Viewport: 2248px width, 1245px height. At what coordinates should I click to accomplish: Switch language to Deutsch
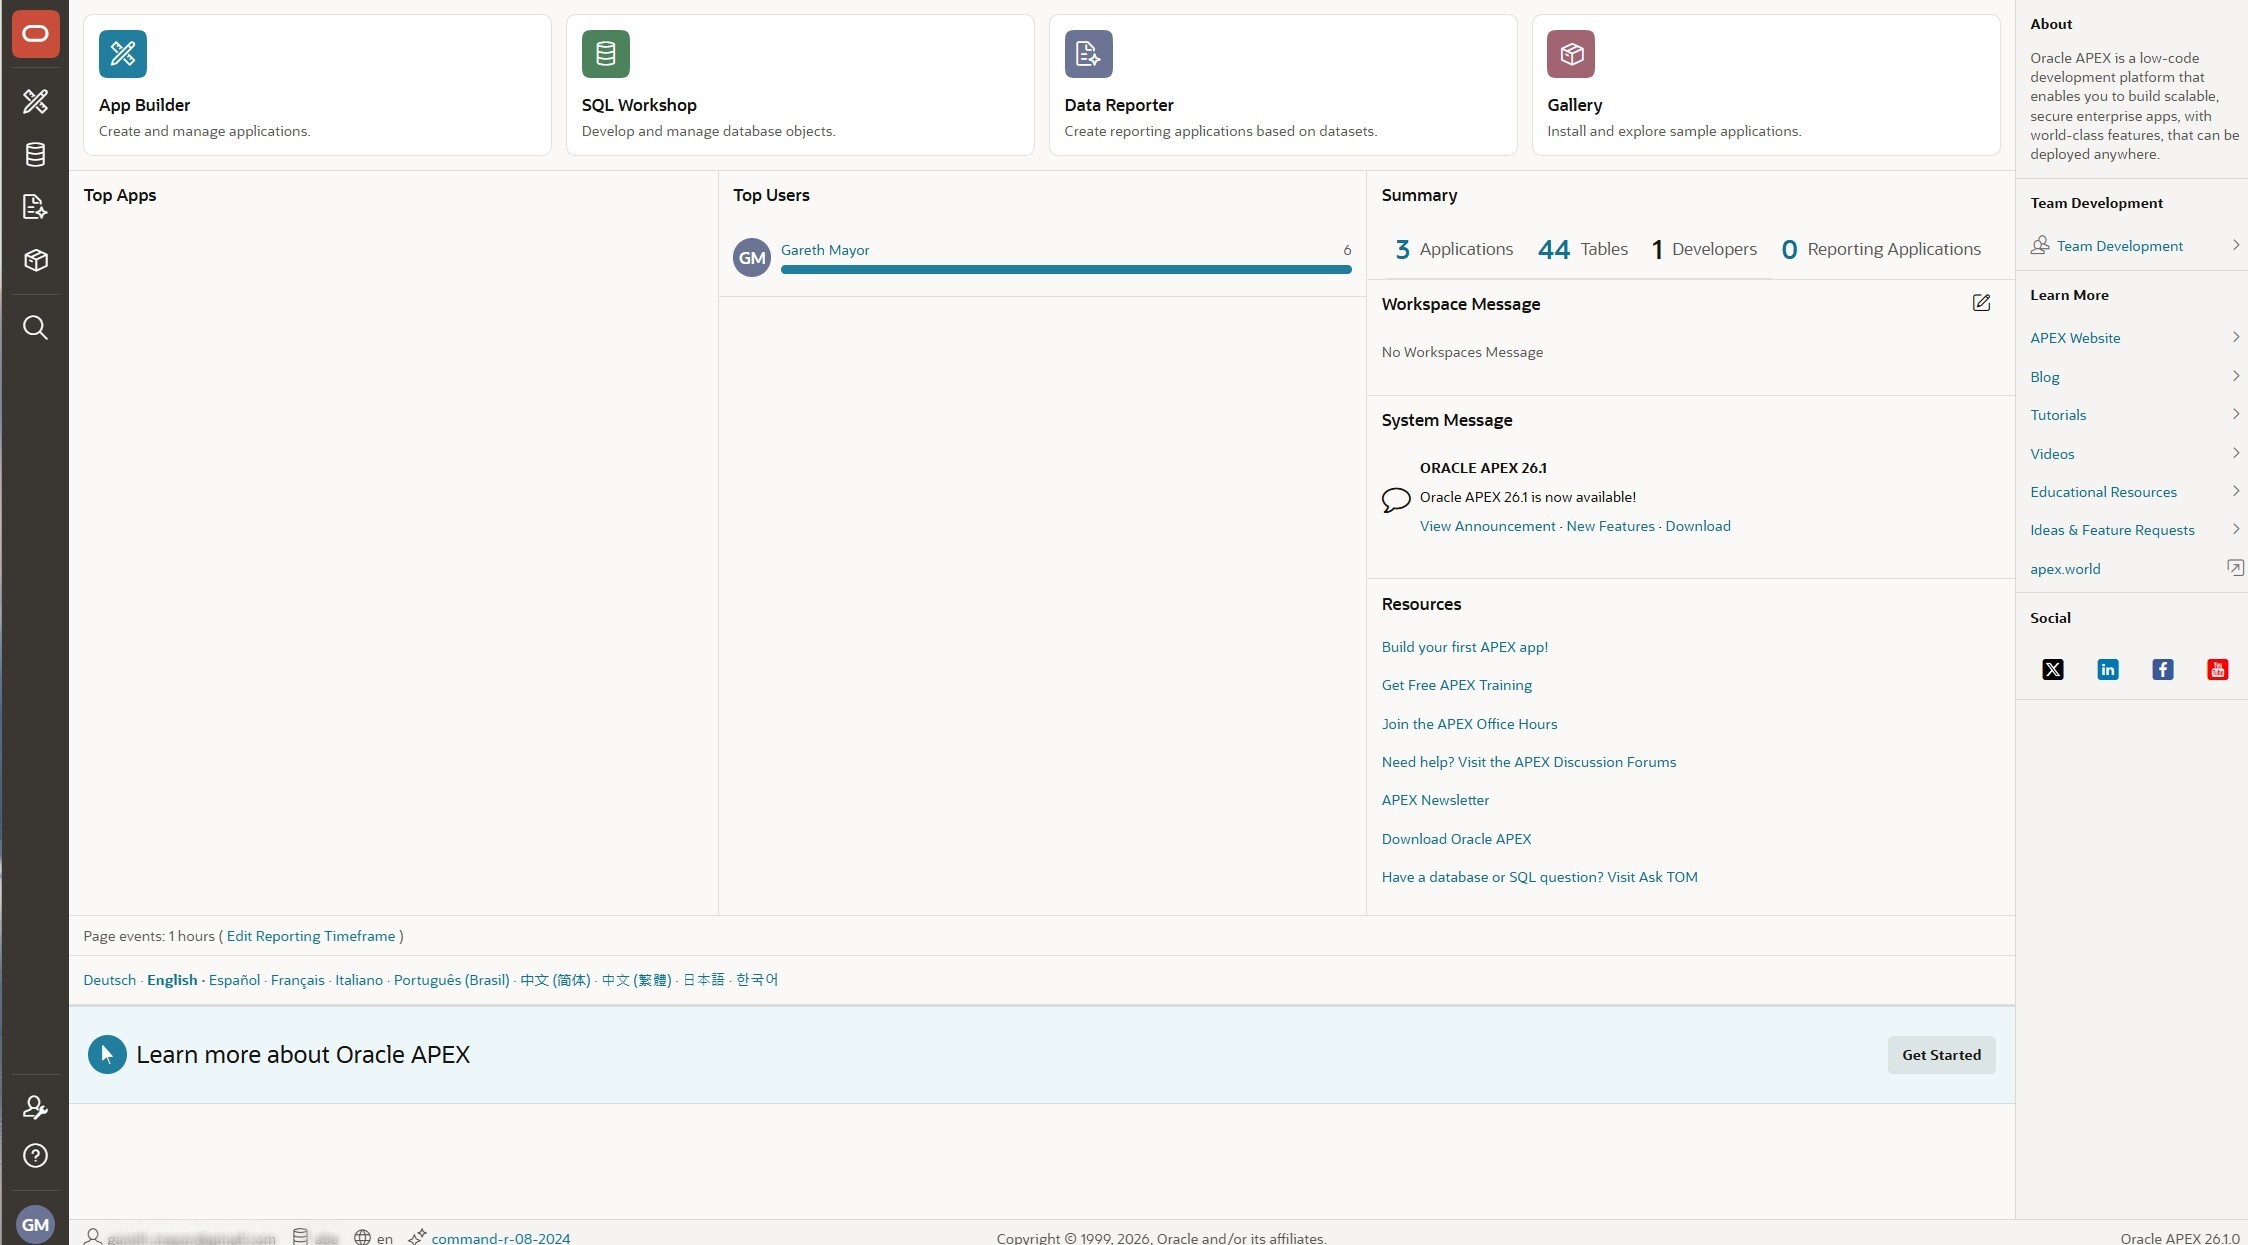point(110,980)
